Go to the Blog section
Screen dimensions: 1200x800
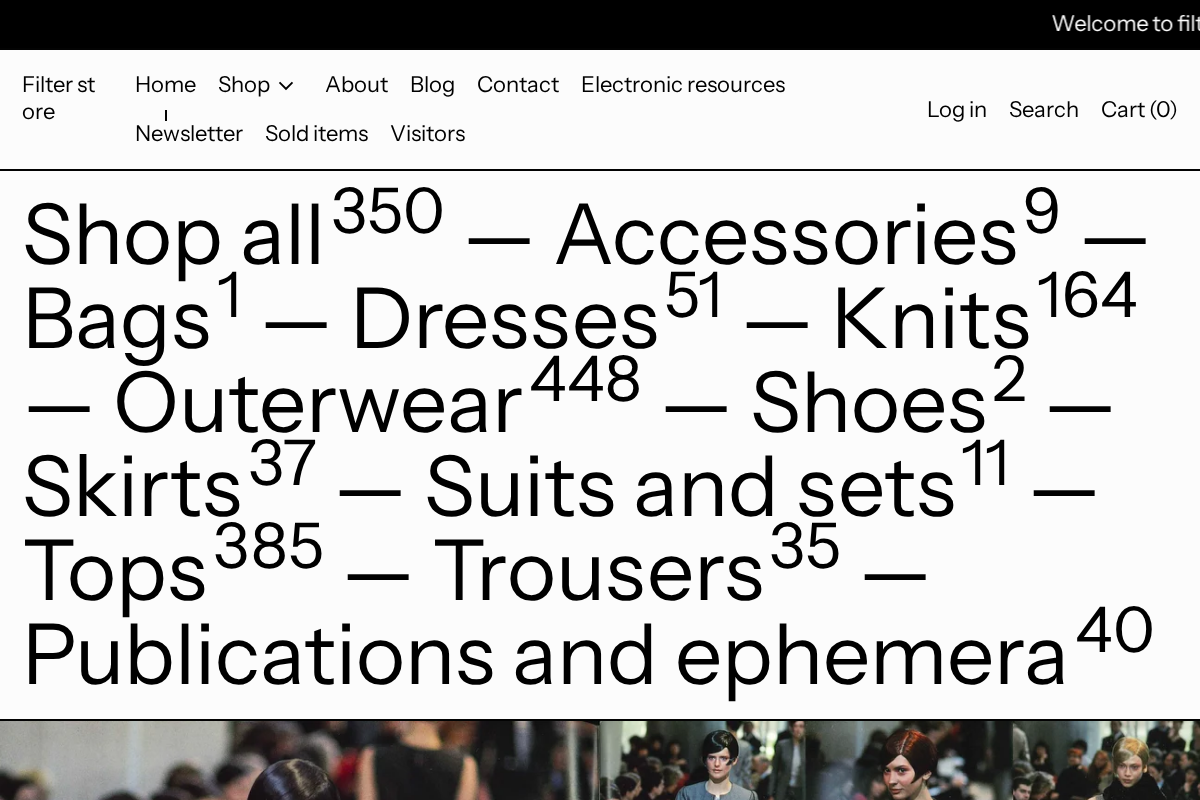click(x=432, y=85)
